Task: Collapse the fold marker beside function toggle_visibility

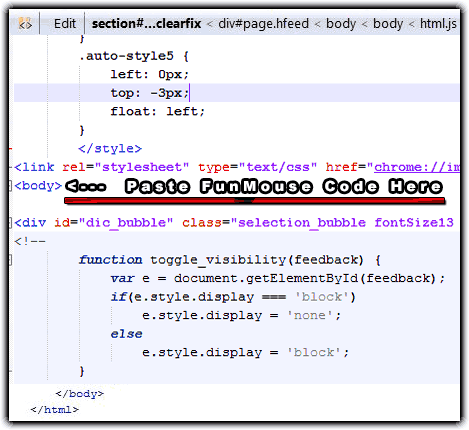Action: point(10,260)
